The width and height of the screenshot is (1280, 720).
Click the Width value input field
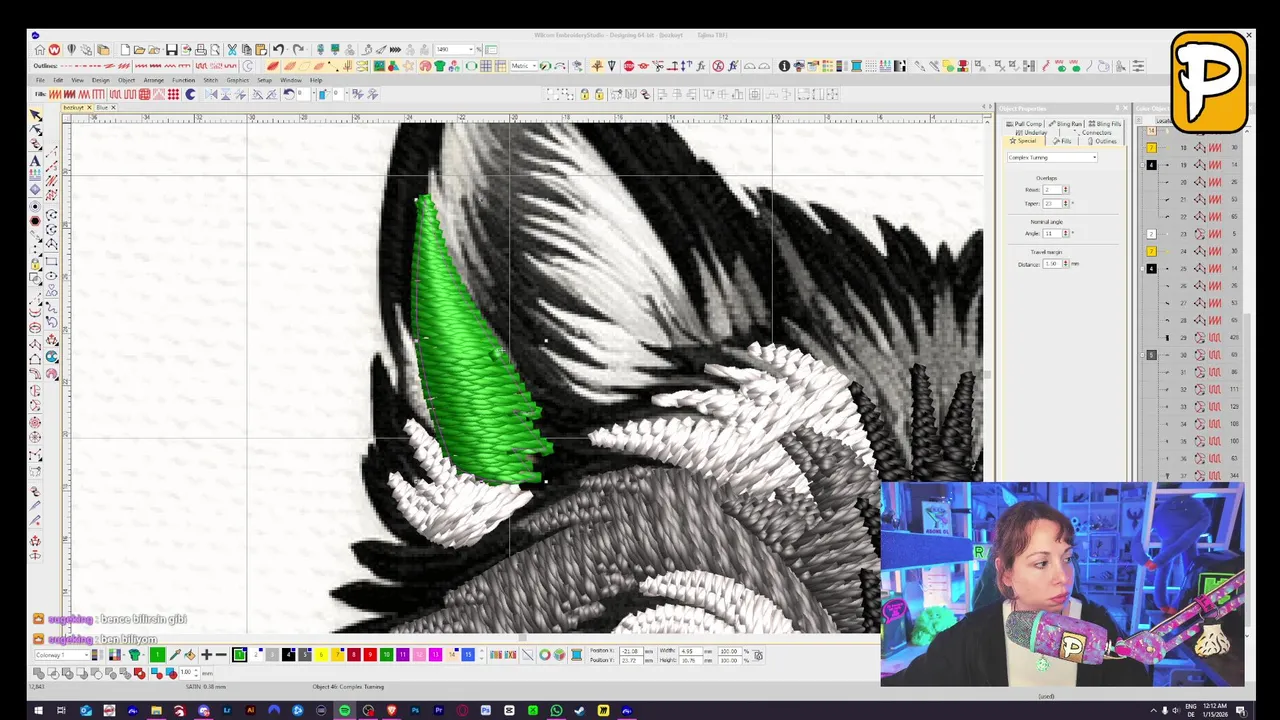(x=690, y=651)
